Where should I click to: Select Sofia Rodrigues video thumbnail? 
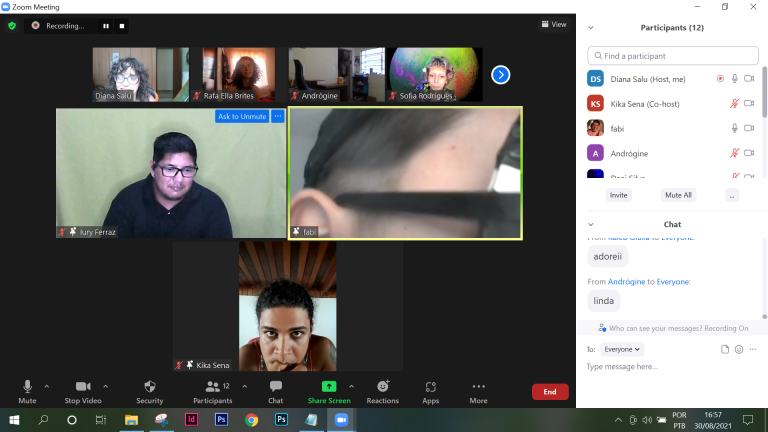point(435,74)
